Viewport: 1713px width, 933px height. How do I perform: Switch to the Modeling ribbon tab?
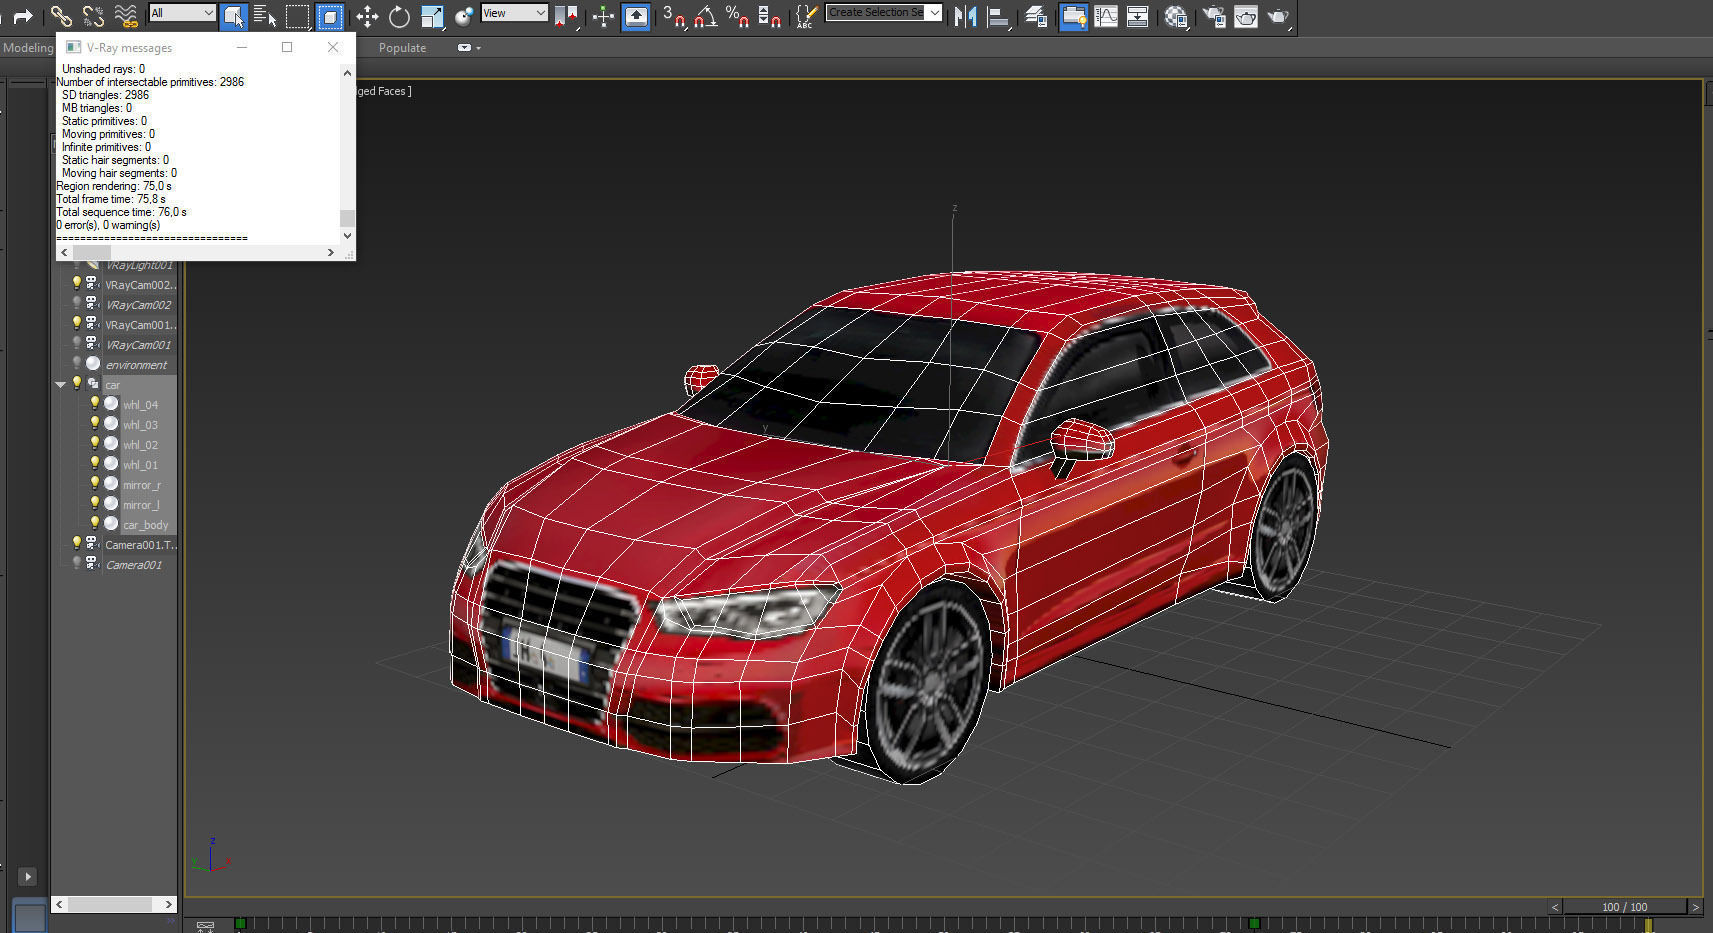[28, 47]
